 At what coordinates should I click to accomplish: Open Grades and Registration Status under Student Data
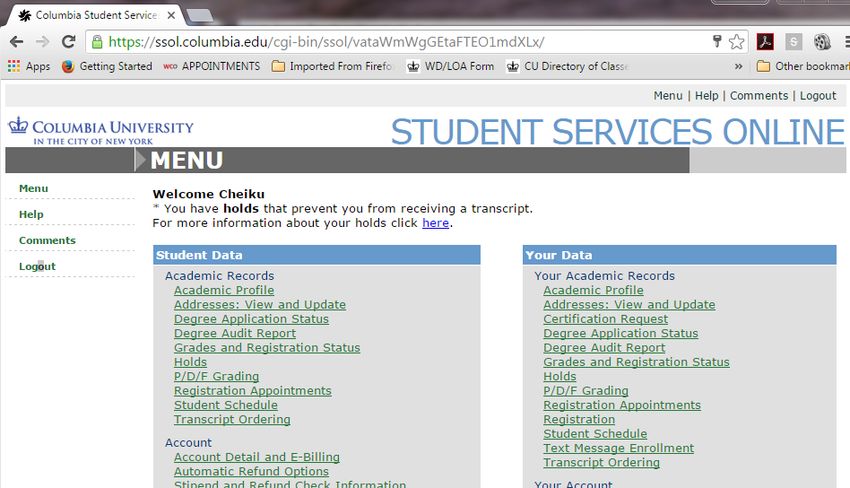(x=267, y=348)
